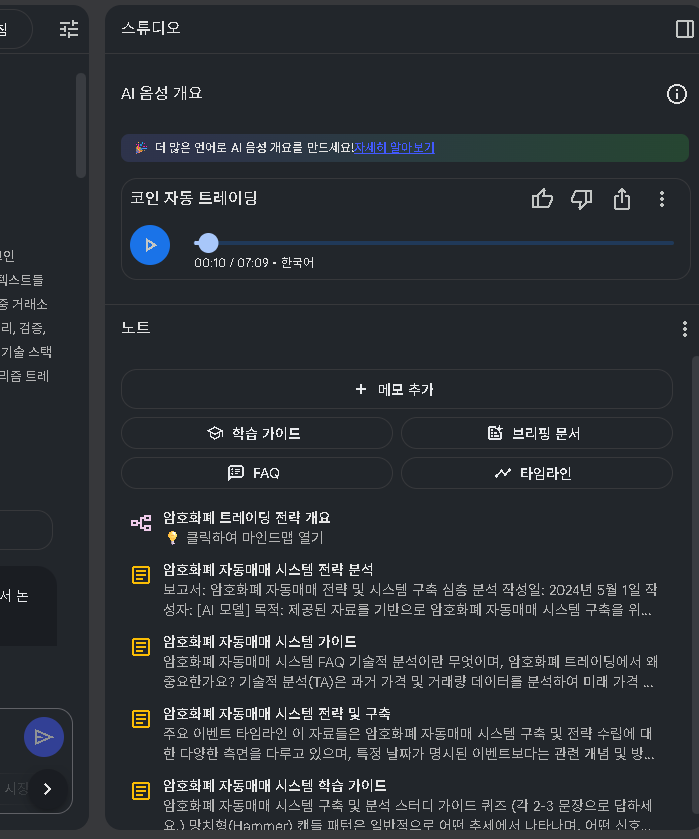Share the audio overview
This screenshot has height=839, width=699.
tap(621, 199)
